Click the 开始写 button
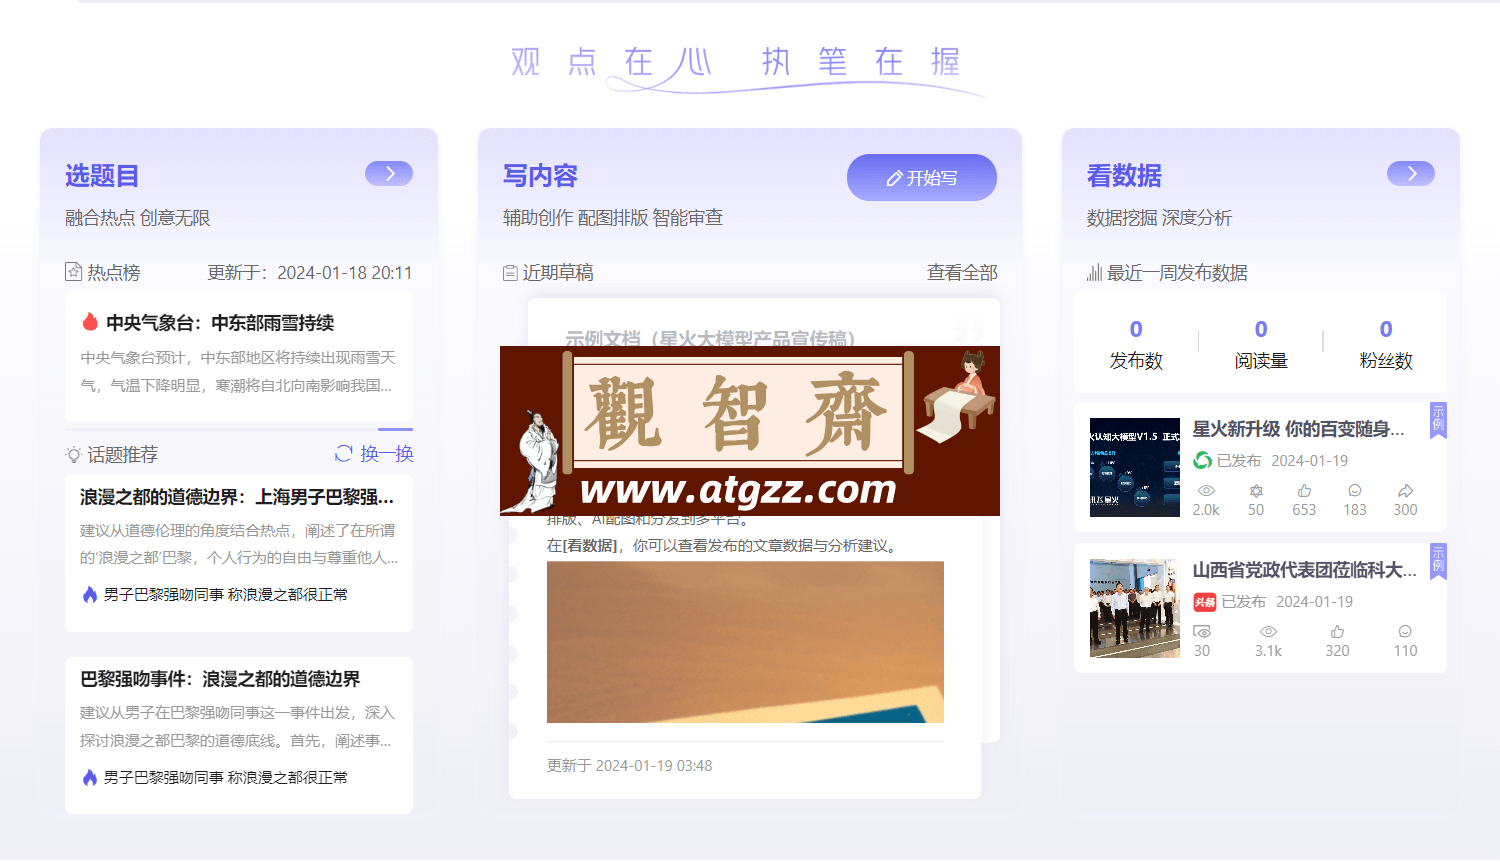1500x863 pixels. coord(922,177)
